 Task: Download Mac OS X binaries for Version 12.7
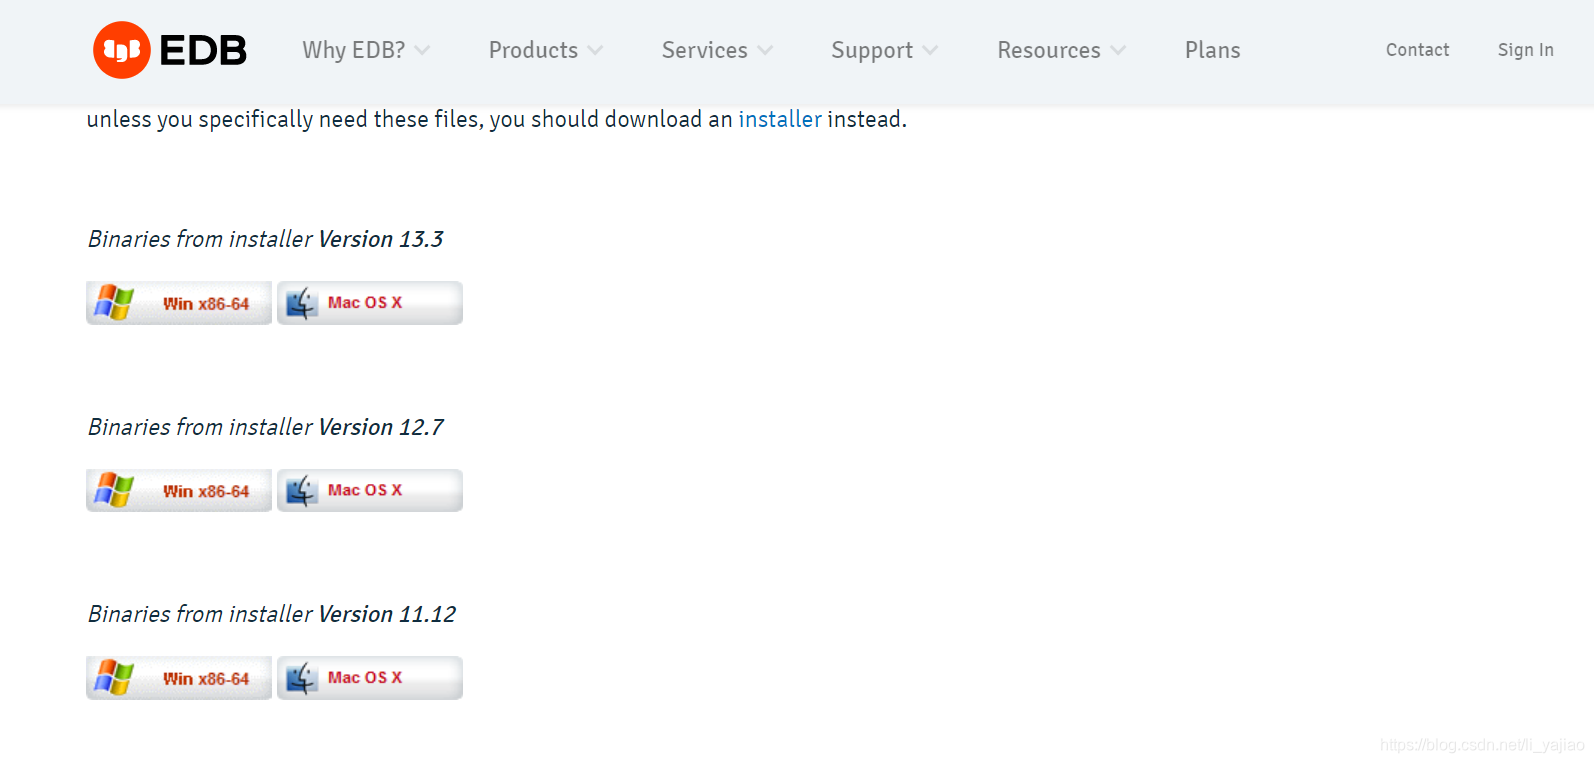(369, 490)
